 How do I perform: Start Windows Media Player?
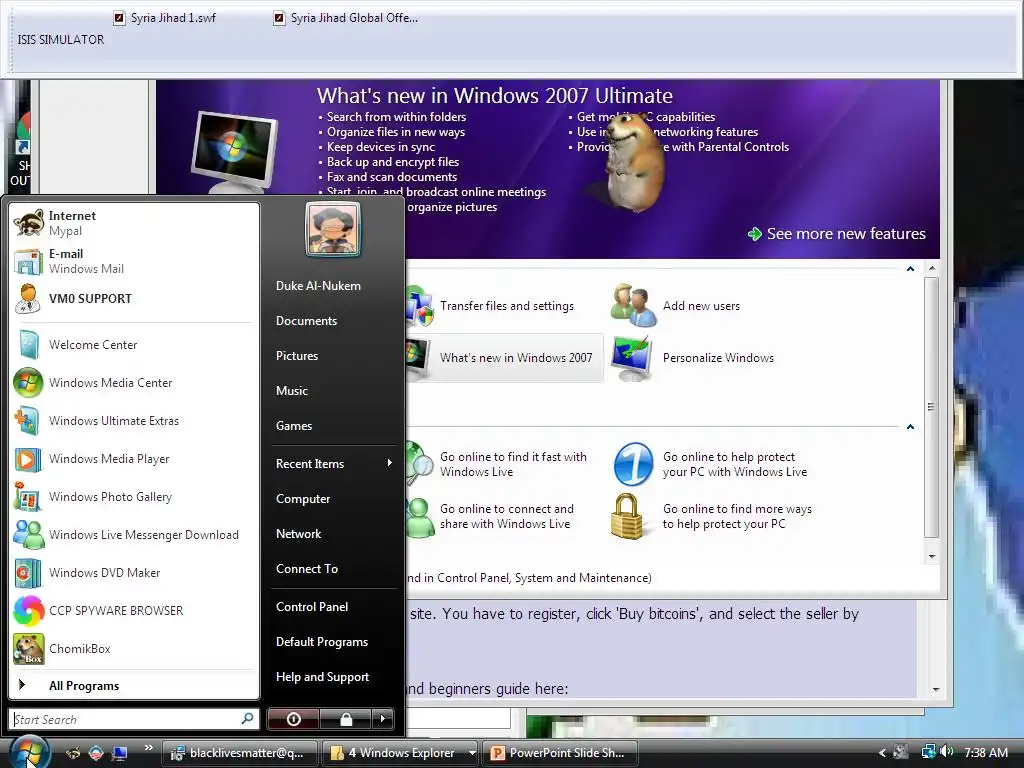coord(134,458)
